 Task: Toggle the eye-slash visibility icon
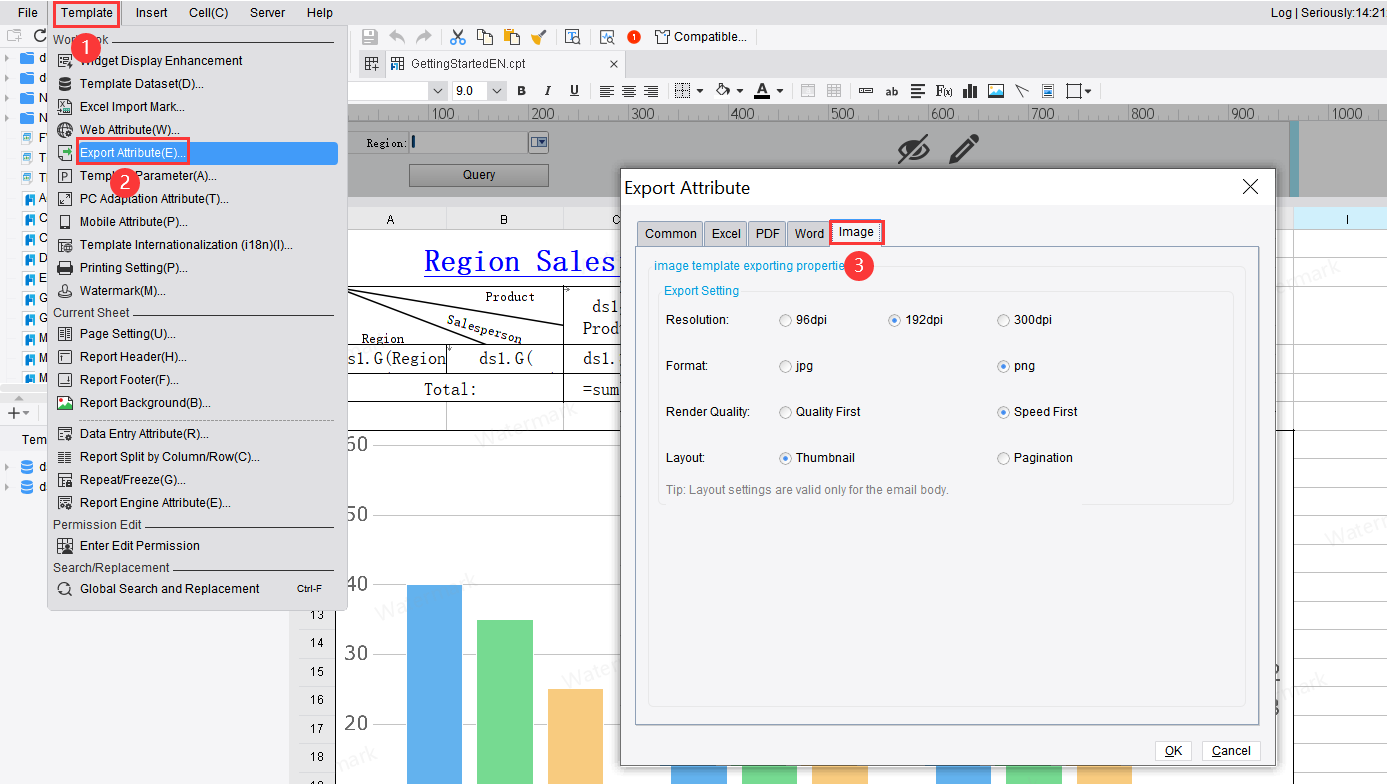pyautogui.click(x=913, y=150)
